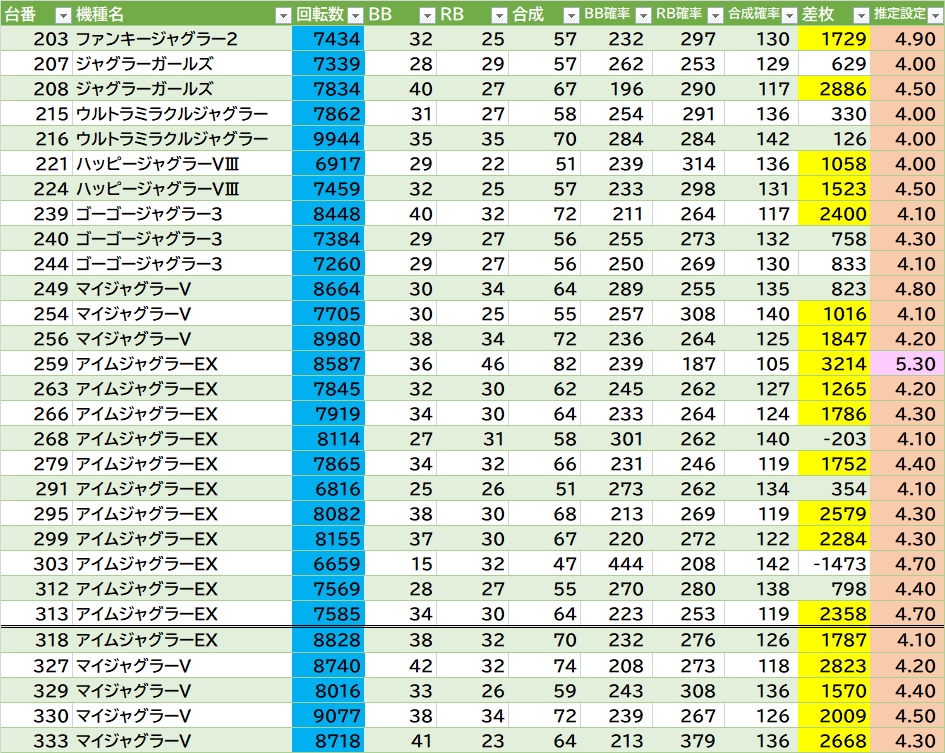Select the 差枚 cell 2886
Image resolution: width=945 pixels, height=753 pixels.
[x=834, y=89]
